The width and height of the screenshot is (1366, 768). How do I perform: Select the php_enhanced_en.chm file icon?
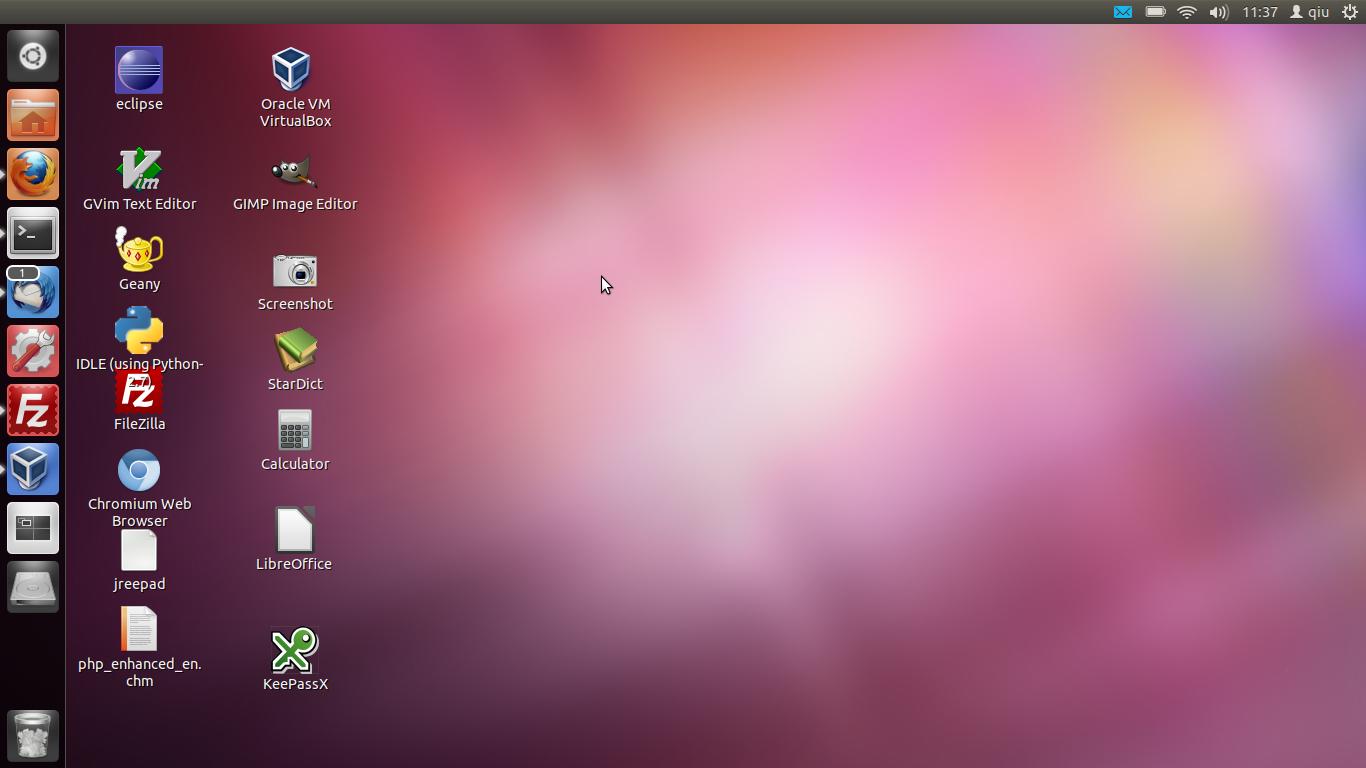point(139,630)
